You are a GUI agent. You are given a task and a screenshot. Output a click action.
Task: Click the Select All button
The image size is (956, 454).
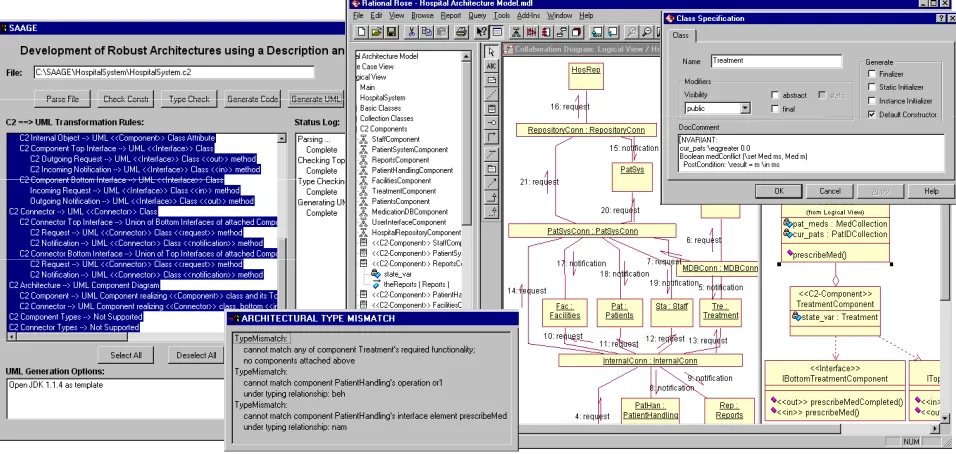coord(126,355)
